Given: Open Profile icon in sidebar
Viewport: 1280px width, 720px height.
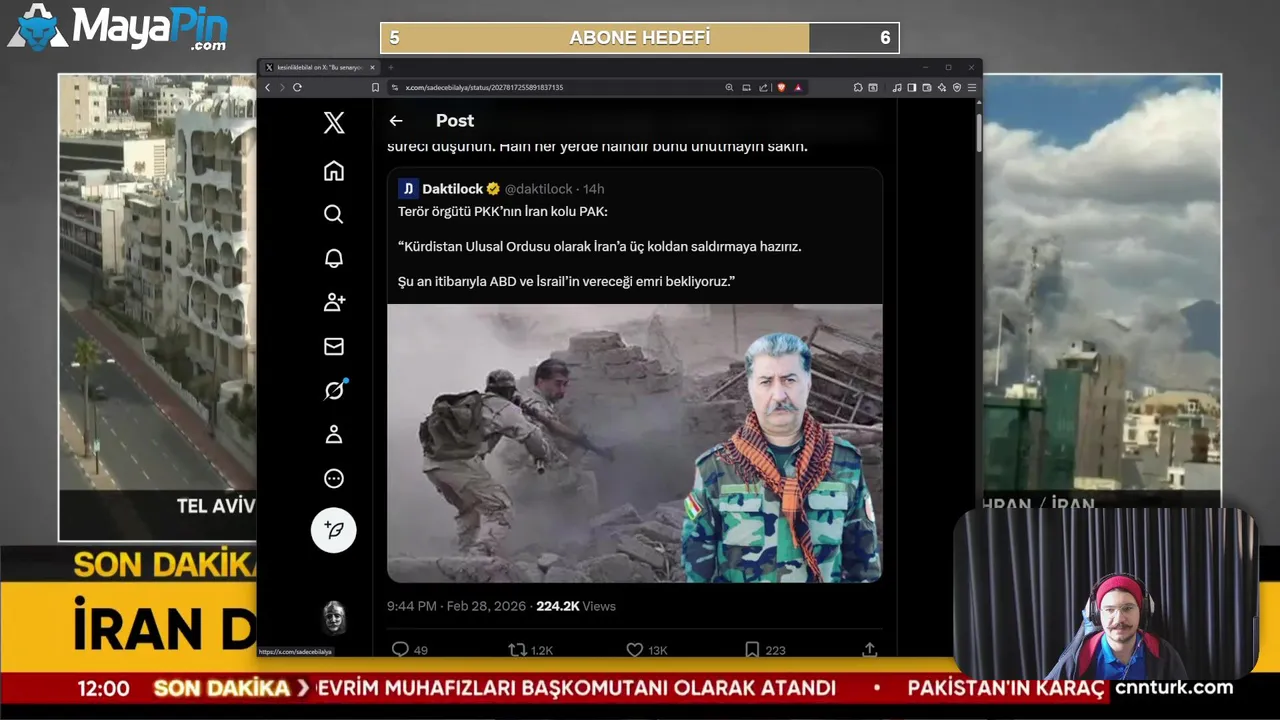Looking at the screenshot, I should (x=334, y=434).
